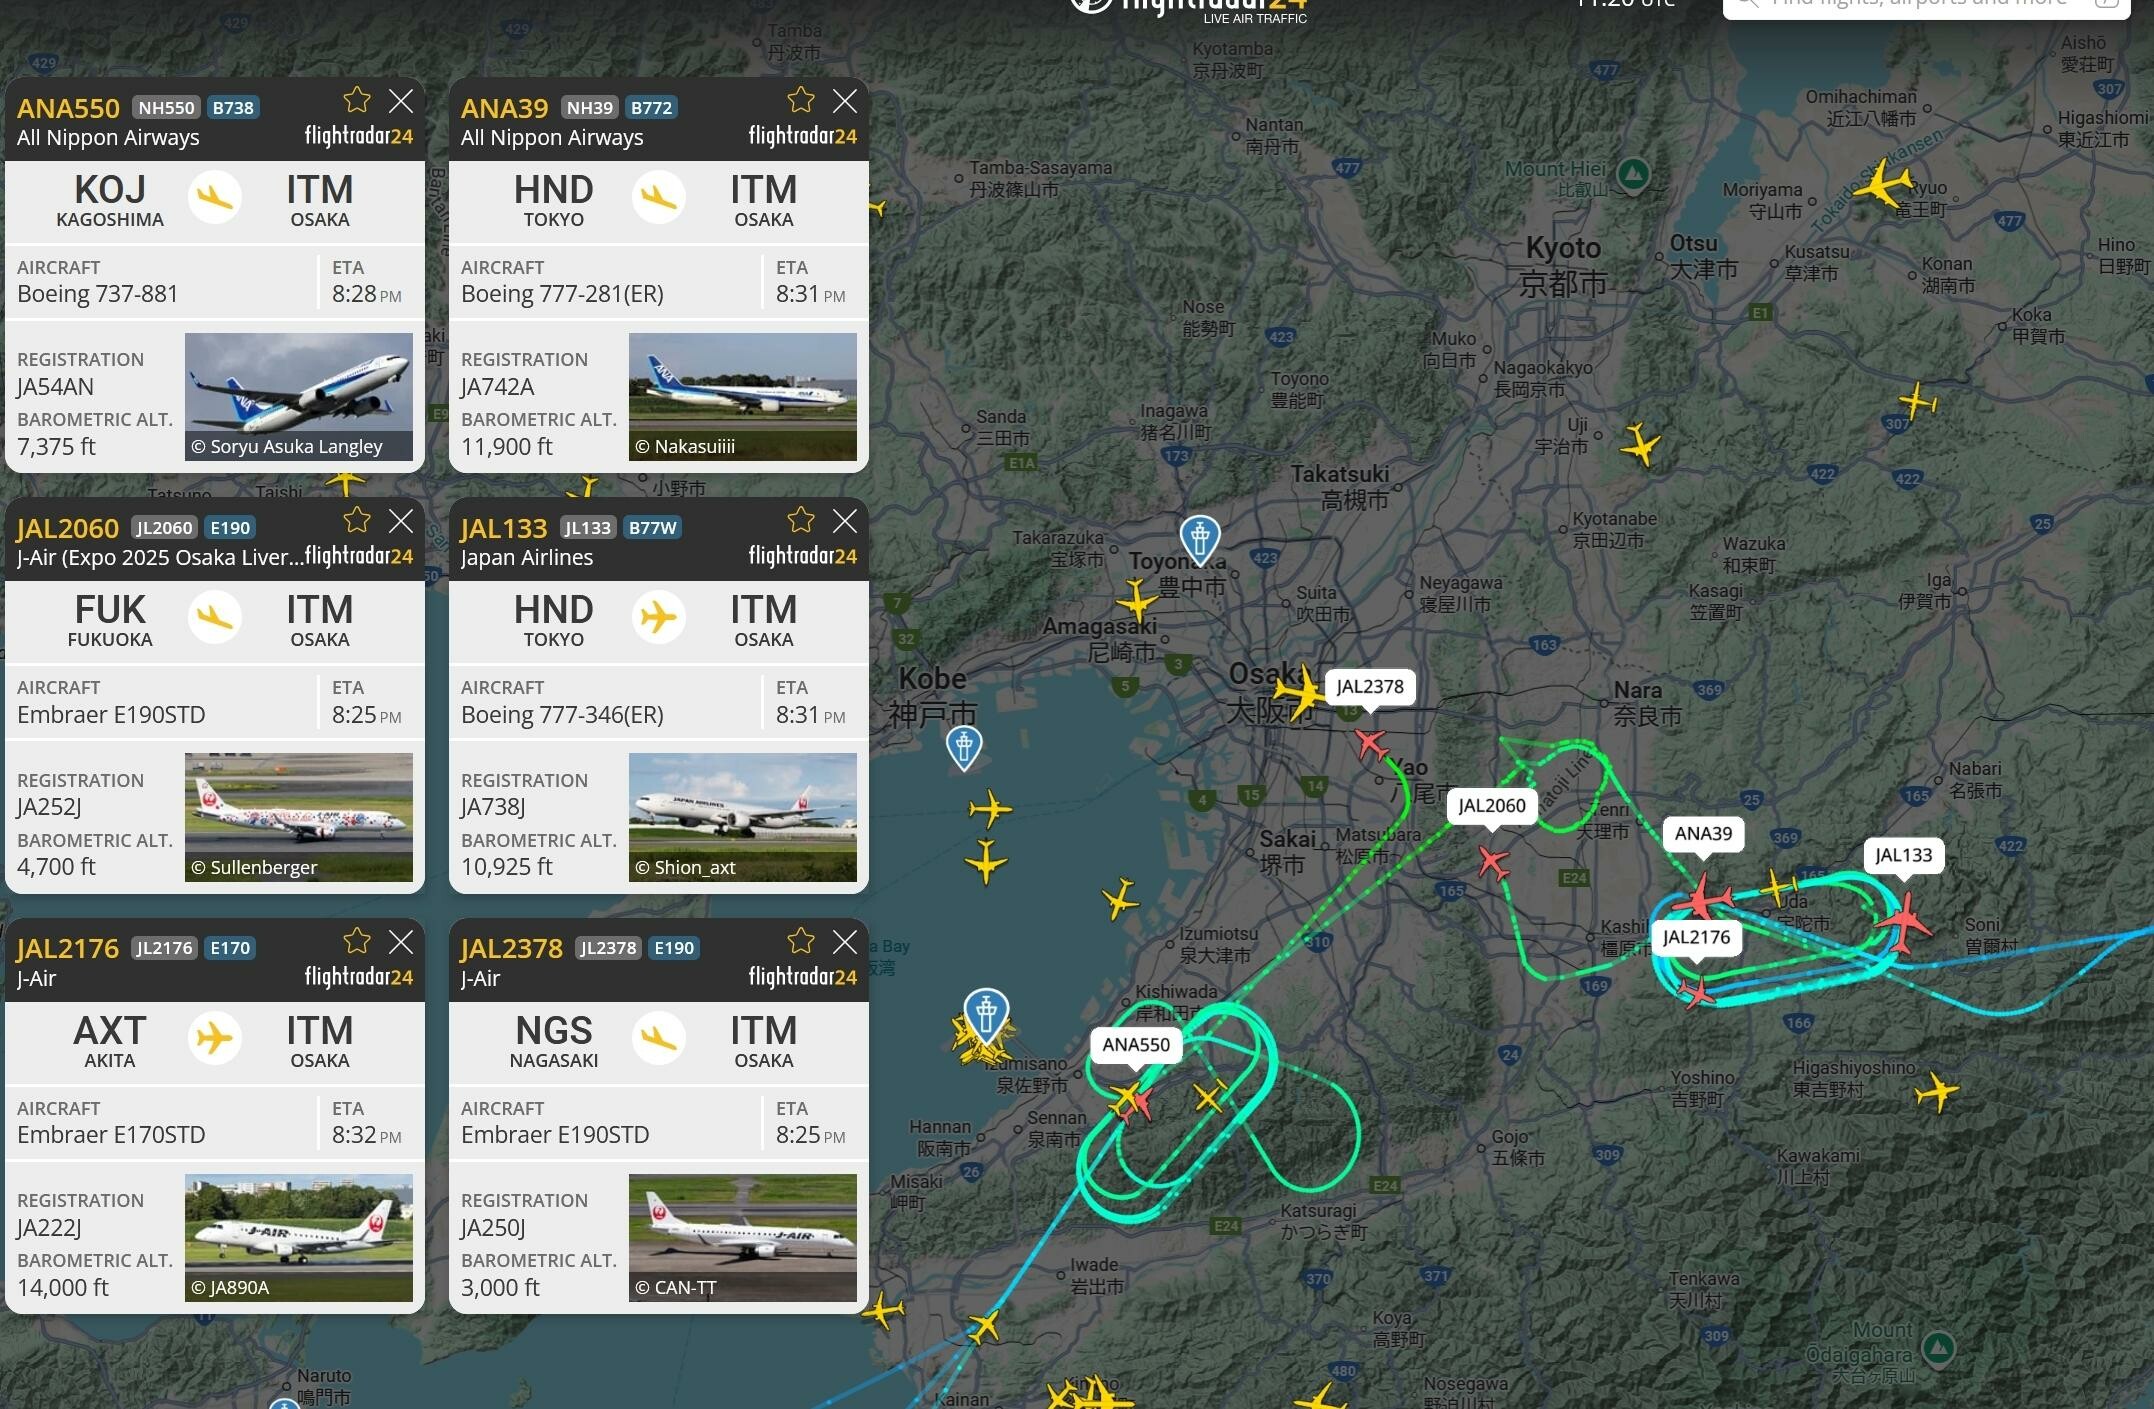Viewport: 2154px width, 1409px height.
Task: Click the JAL133 label on the map
Action: (1903, 855)
